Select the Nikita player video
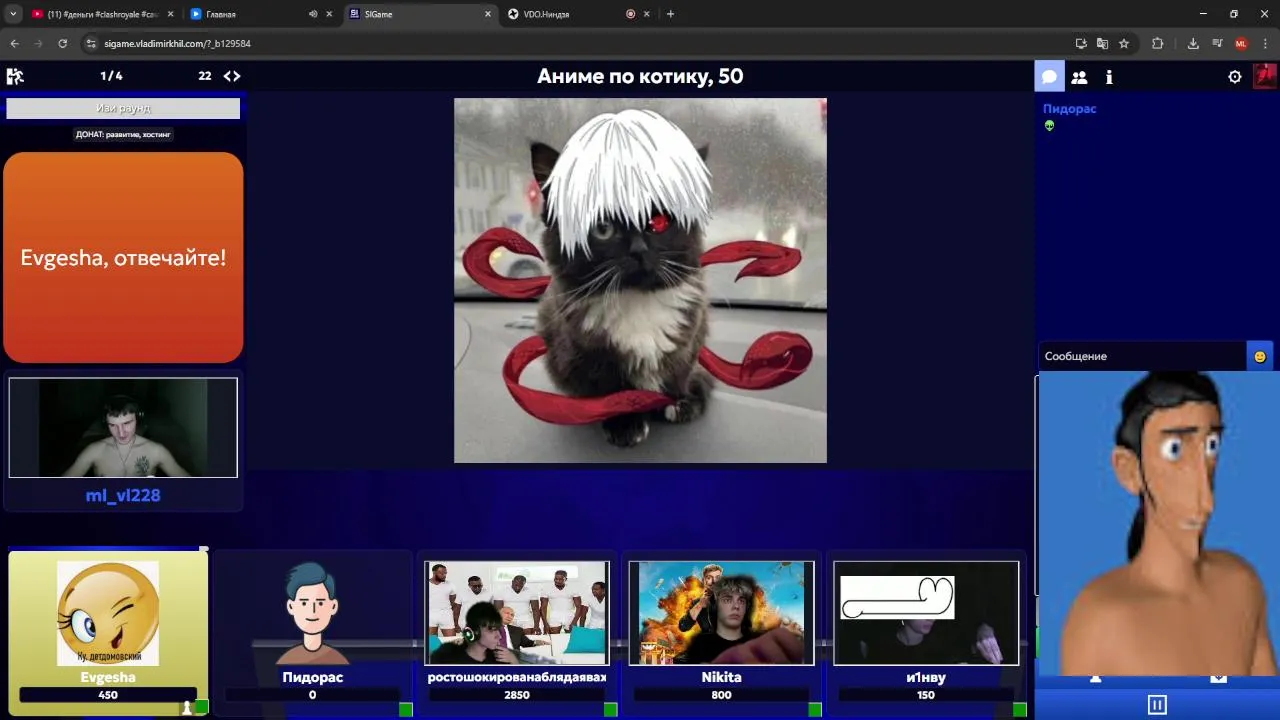Screen dimensions: 1280x720 [x=721, y=612]
